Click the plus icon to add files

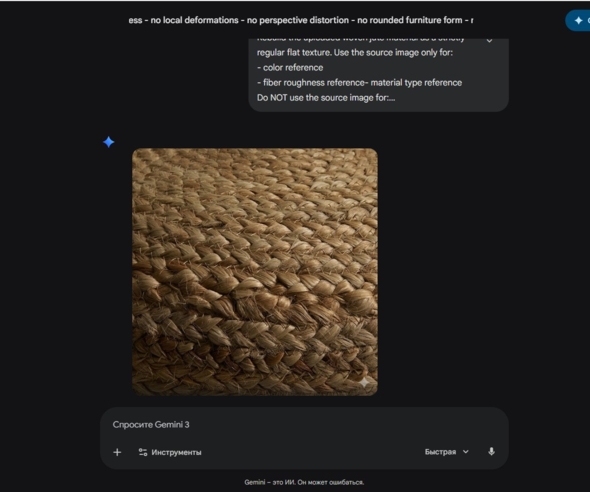(117, 452)
